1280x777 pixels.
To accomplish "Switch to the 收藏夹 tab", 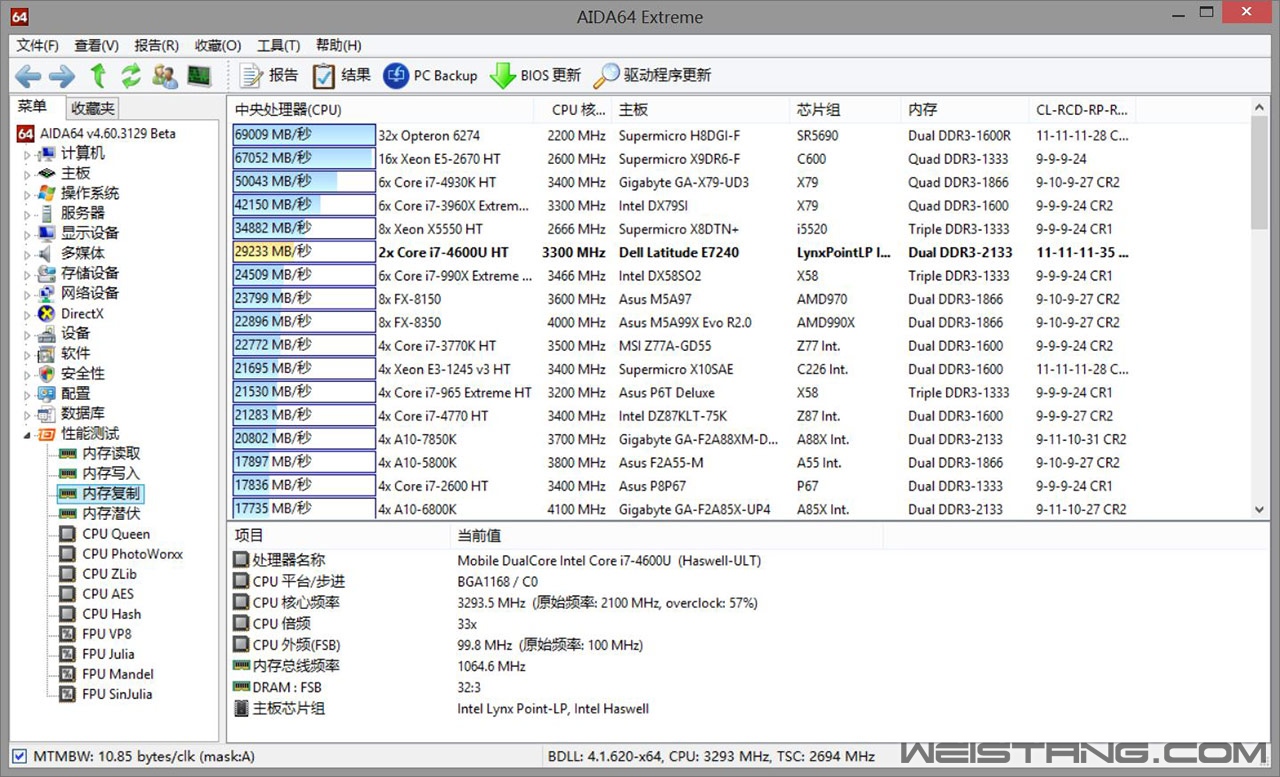I will coord(93,109).
